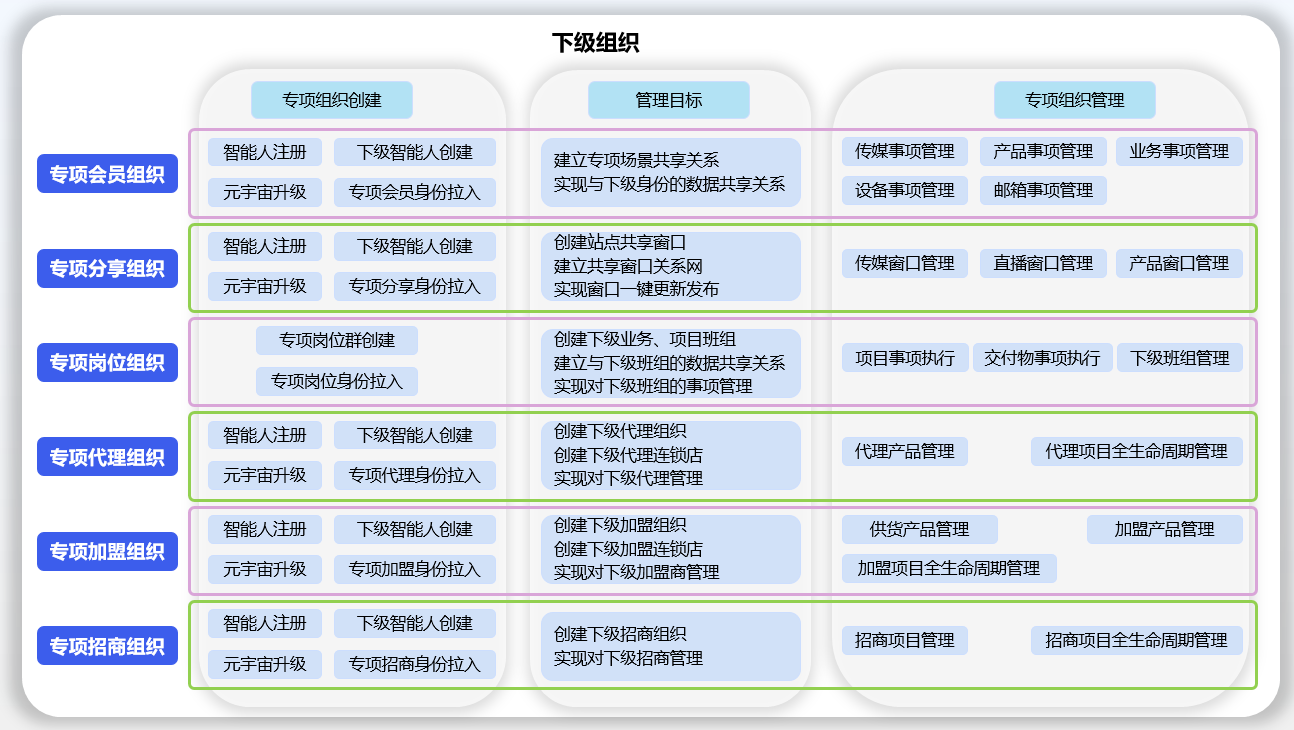Open 设备事项管理
1294x730 pixels.
(905, 190)
